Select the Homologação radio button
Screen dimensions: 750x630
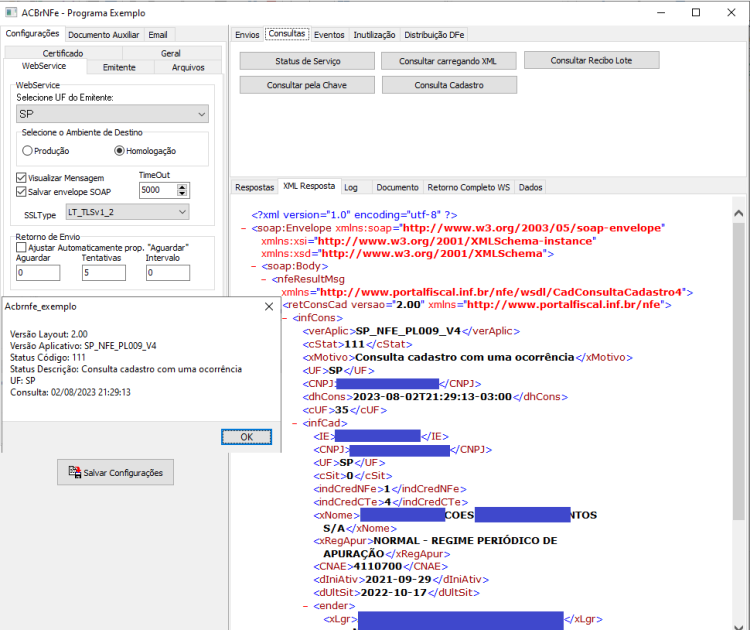119,151
